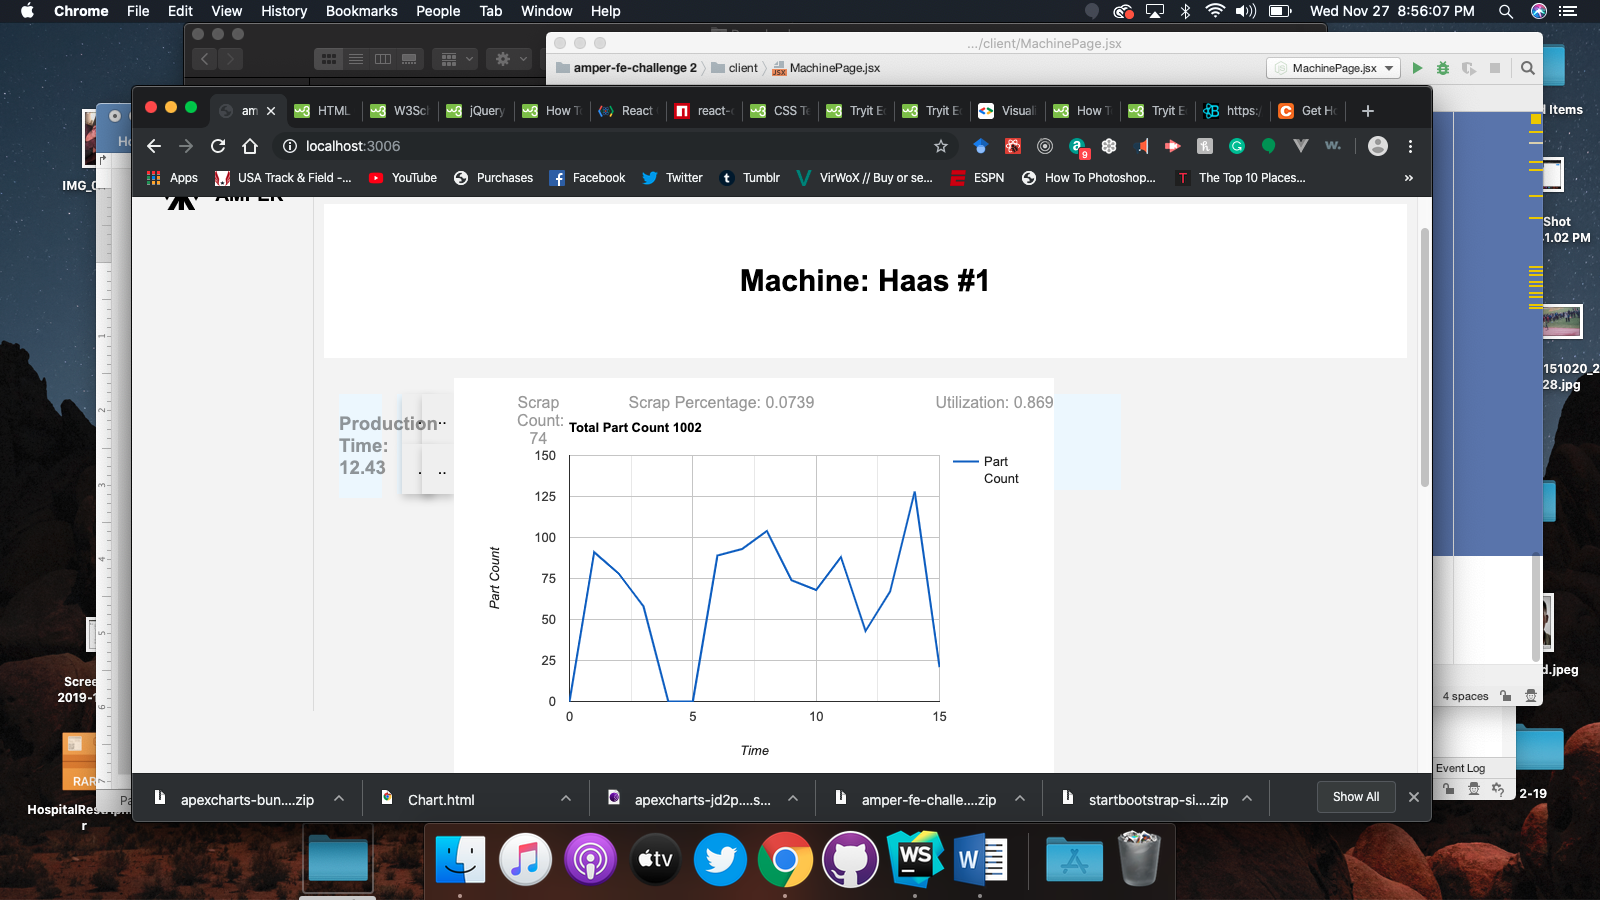
Task: Open GitHub Desktop in the Dock
Action: click(x=851, y=859)
